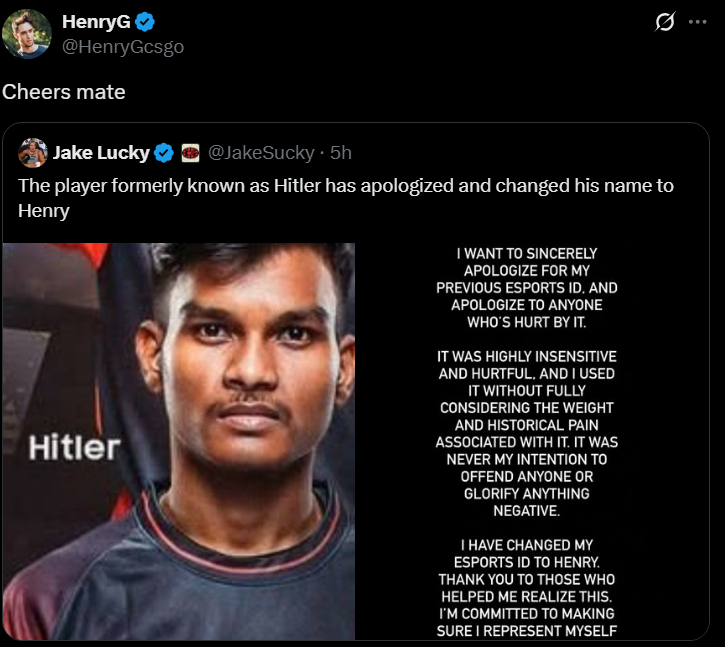Open the three-dot more options menu
The width and height of the screenshot is (725, 647).
(x=697, y=22)
